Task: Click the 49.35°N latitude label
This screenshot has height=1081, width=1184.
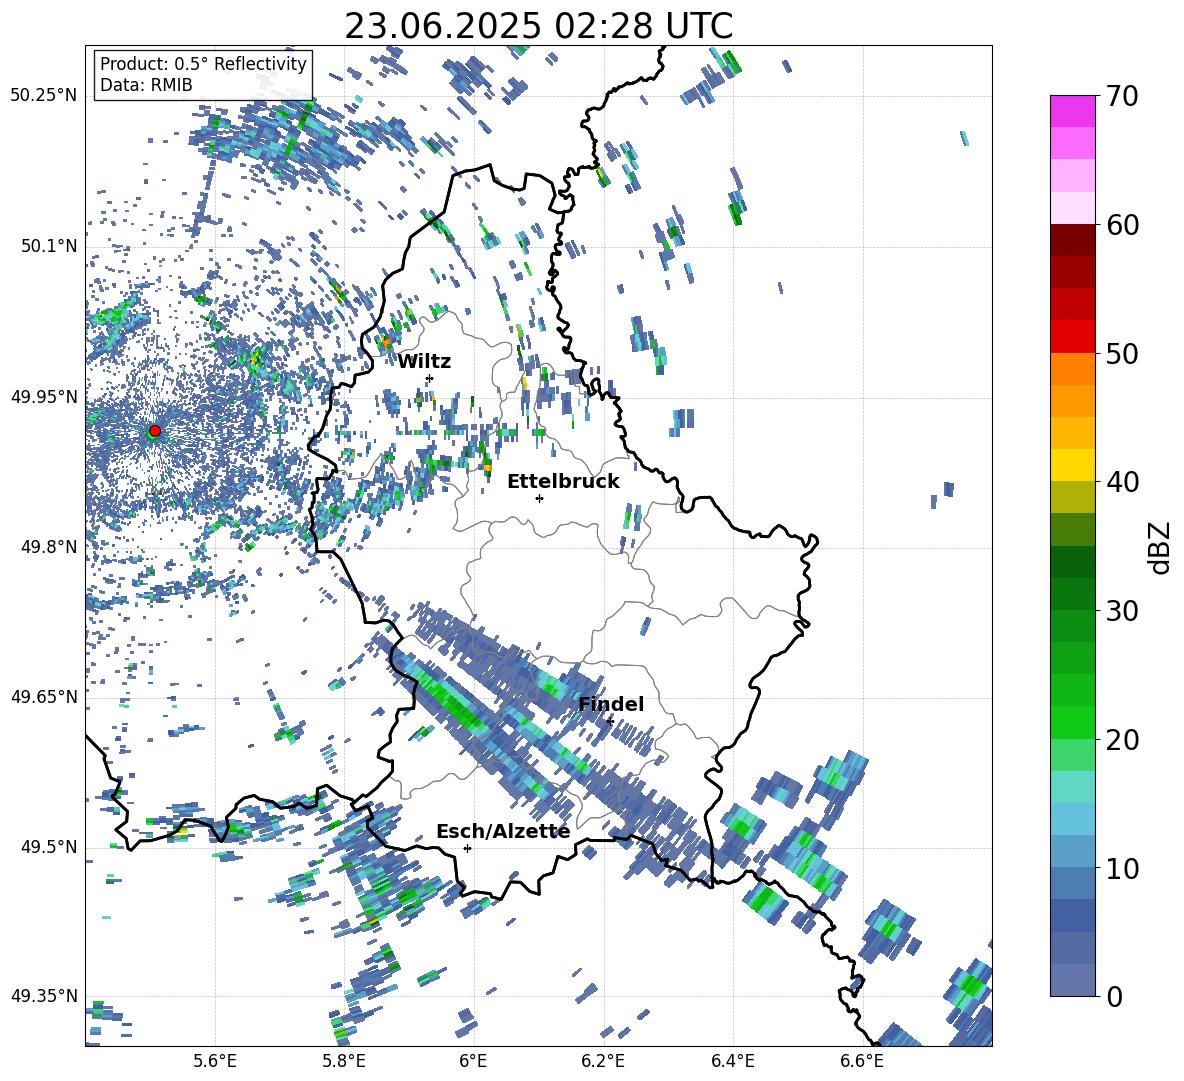Action: [44, 996]
